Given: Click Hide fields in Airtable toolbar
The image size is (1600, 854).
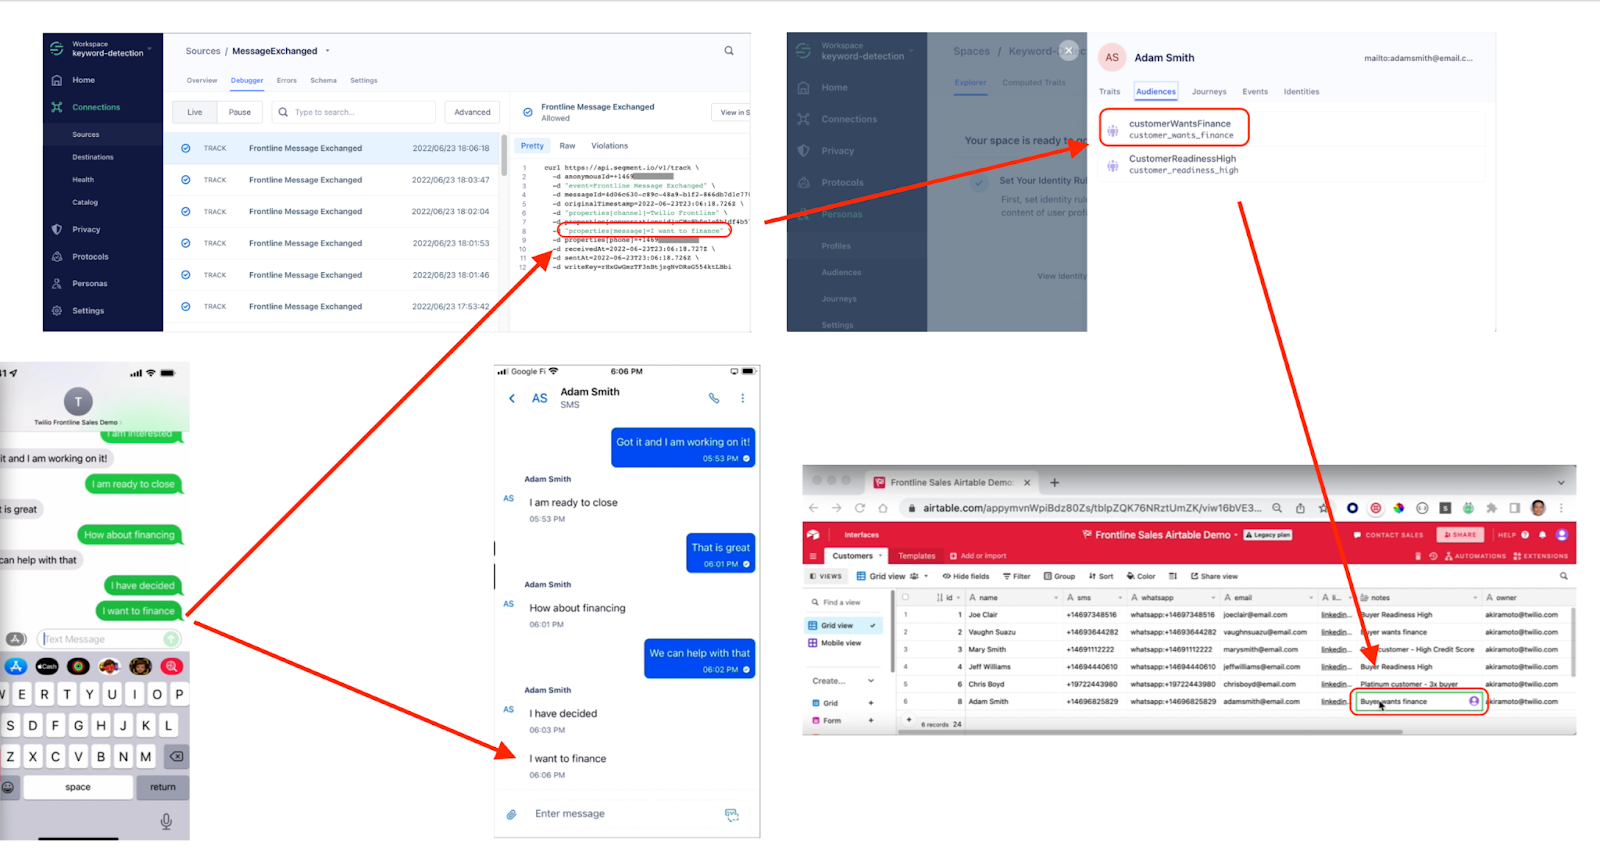Looking at the screenshot, I should (966, 576).
